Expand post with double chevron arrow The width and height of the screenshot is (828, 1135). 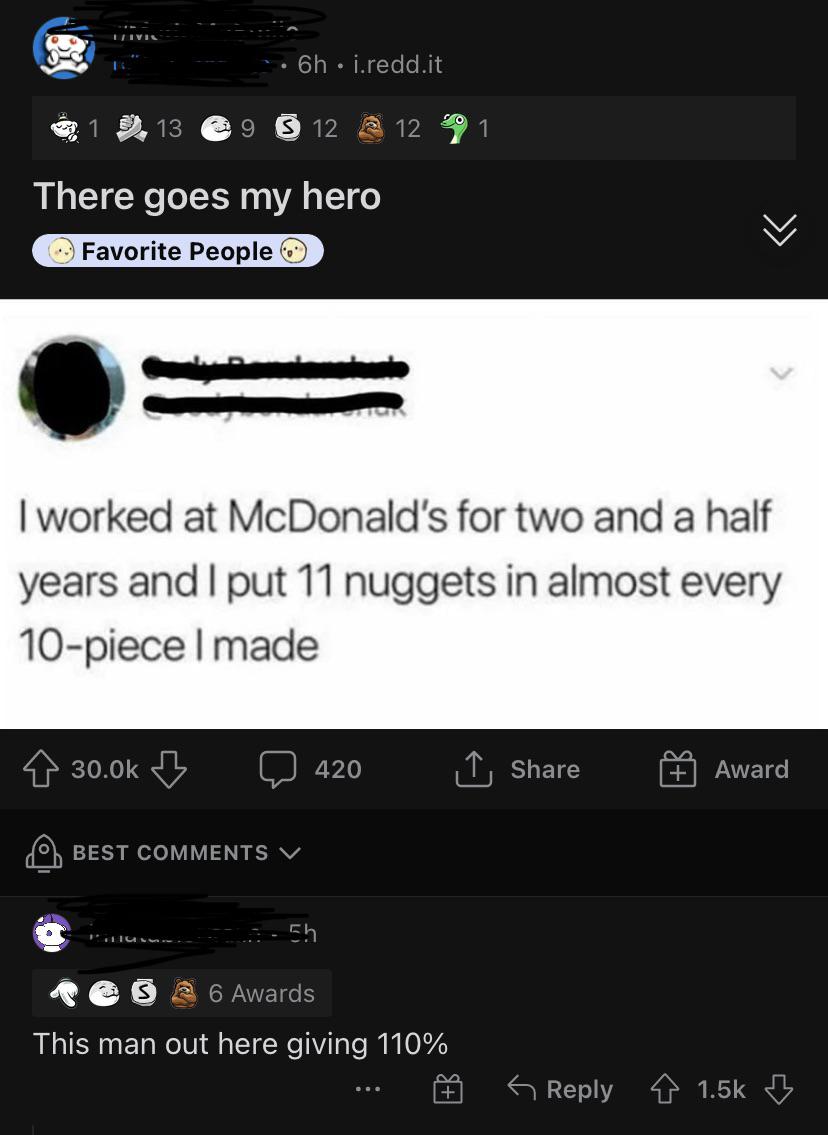coord(780,230)
